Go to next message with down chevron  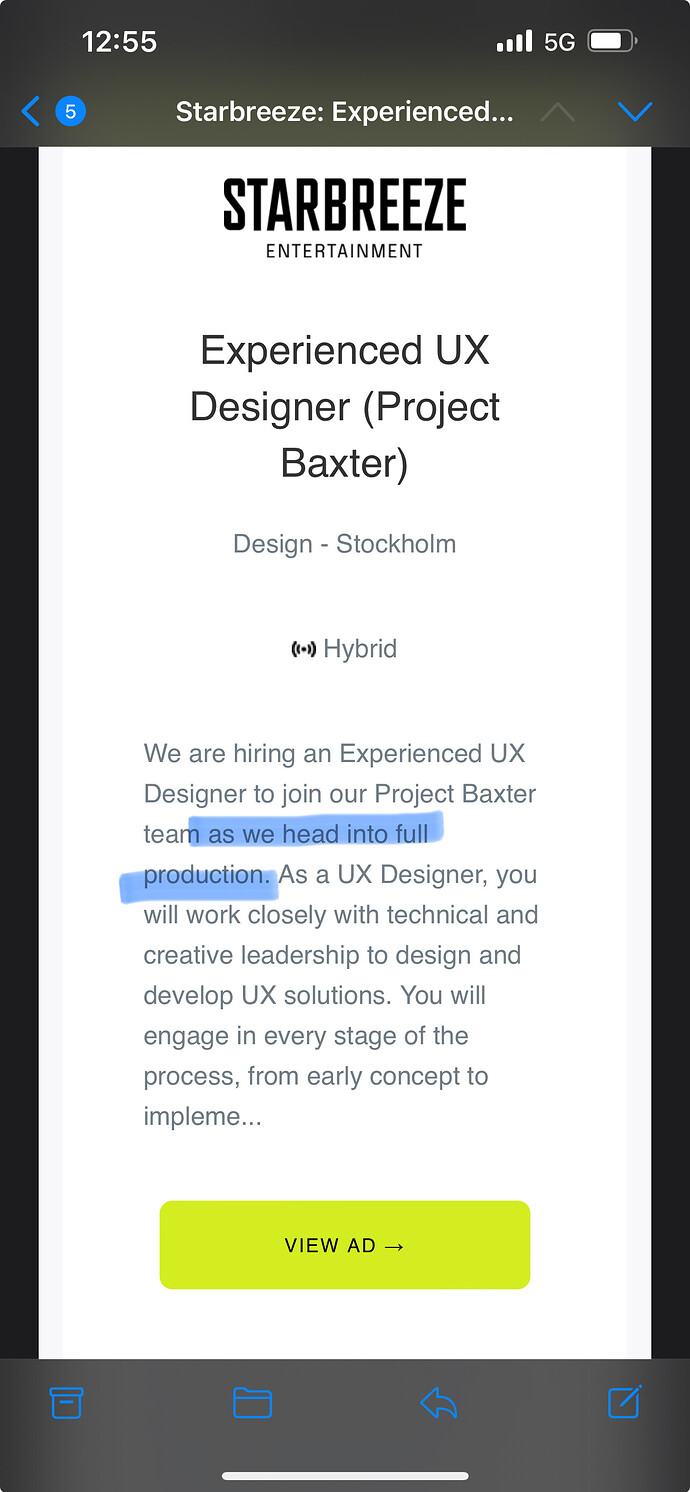point(635,112)
